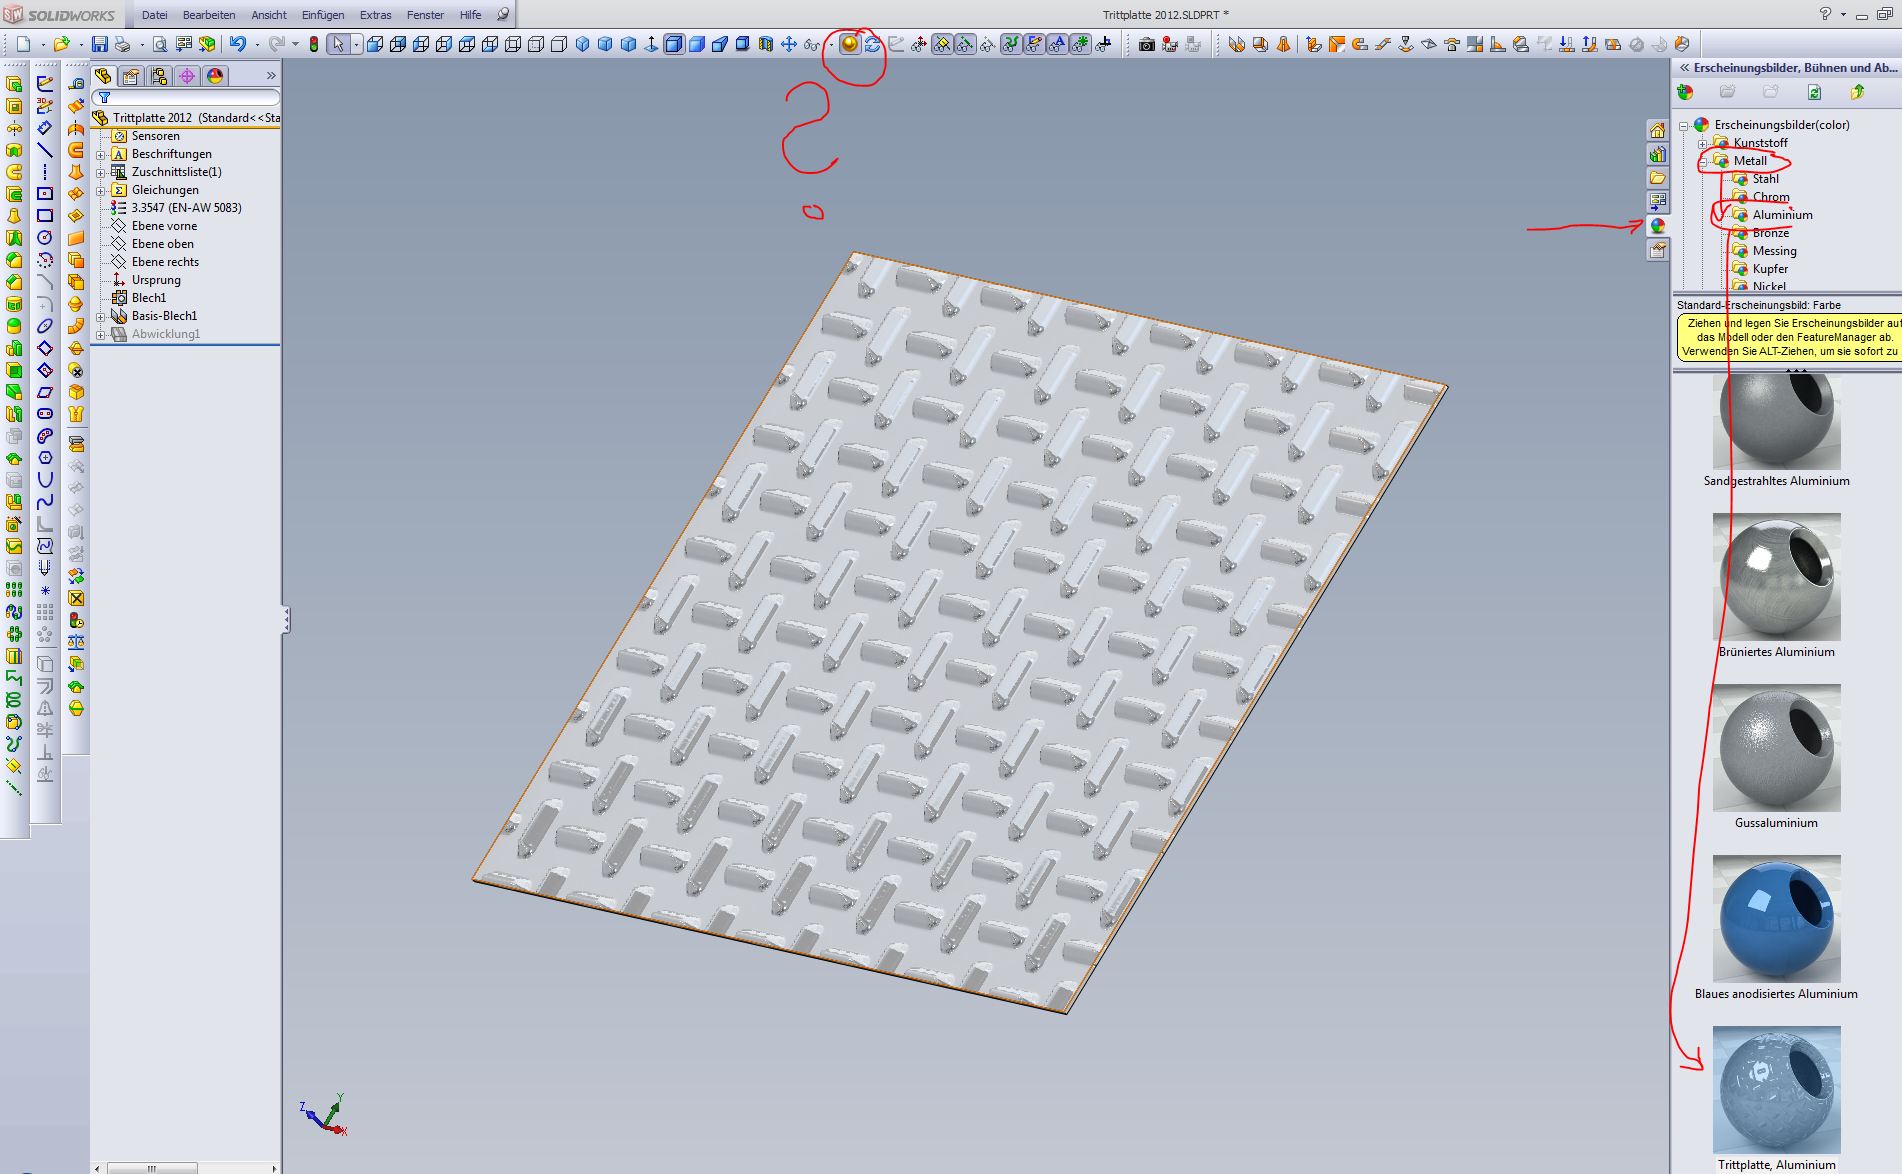Expand the Zuschnittsliste(1) node
1902x1174 pixels.
(x=101, y=173)
